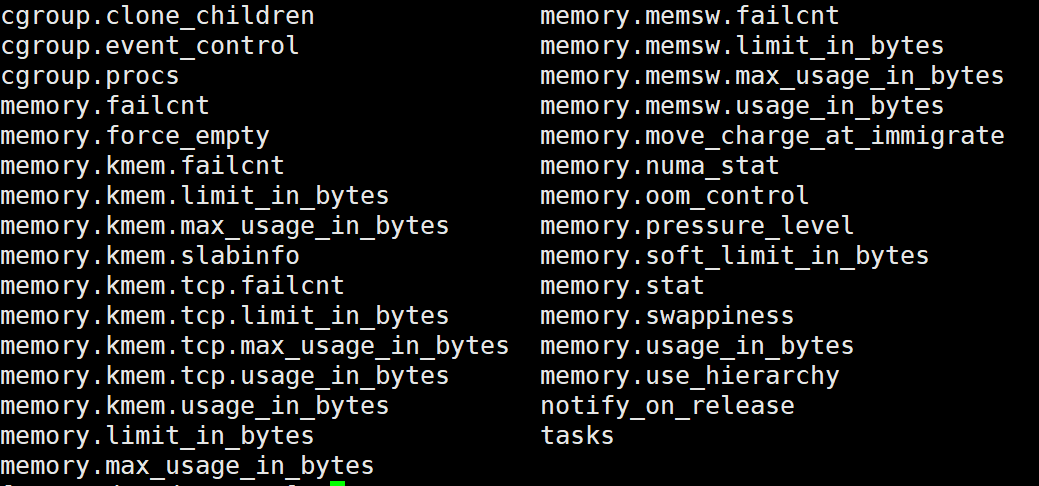Screen dimensions: 1039x486
Task: Select memory.kmem.usage_in_bytes file name
Action: [195, 406]
